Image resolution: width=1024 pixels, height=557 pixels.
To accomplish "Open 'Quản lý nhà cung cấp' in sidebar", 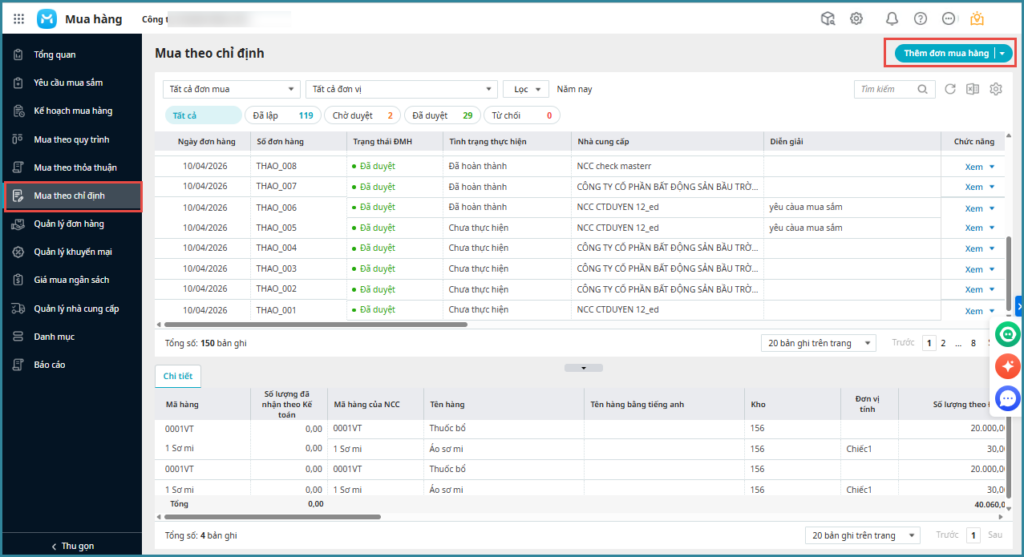I will point(76,308).
